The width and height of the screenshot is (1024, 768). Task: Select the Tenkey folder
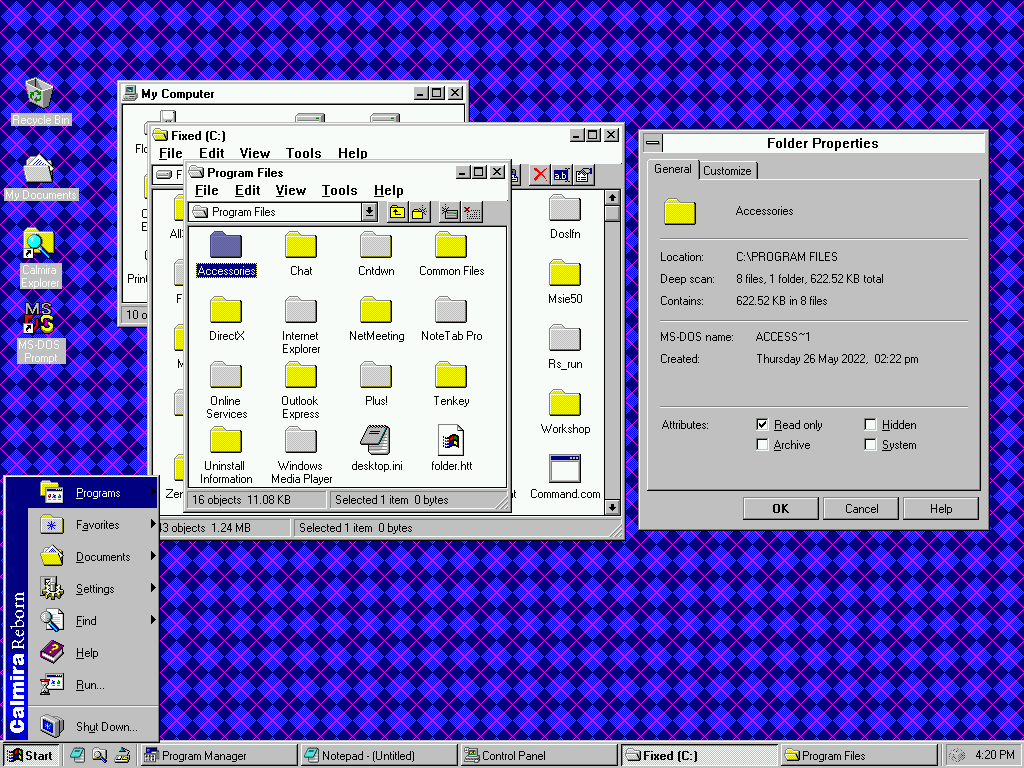(x=451, y=385)
